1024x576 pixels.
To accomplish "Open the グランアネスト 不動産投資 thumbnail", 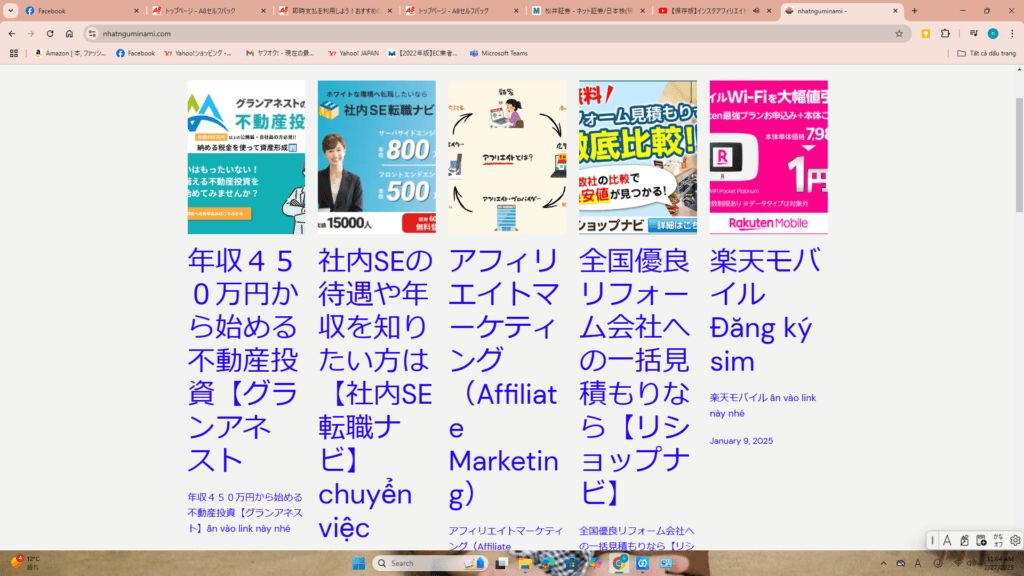I will (x=246, y=157).
